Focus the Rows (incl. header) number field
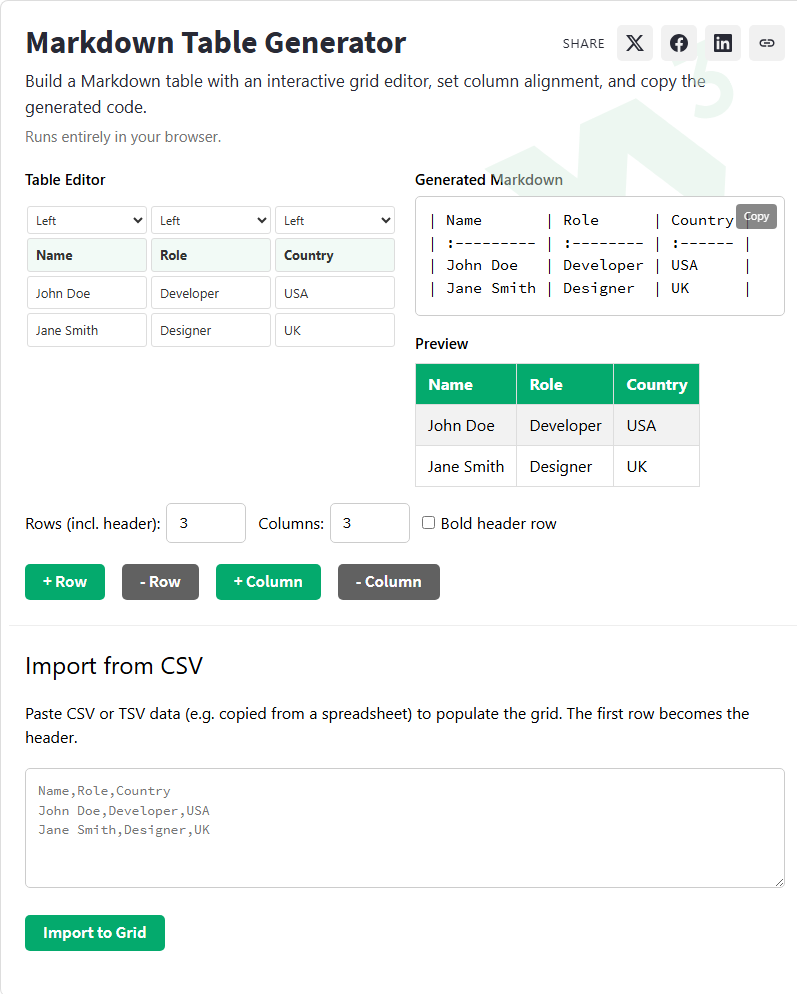The height and width of the screenshot is (994, 797). coord(206,523)
